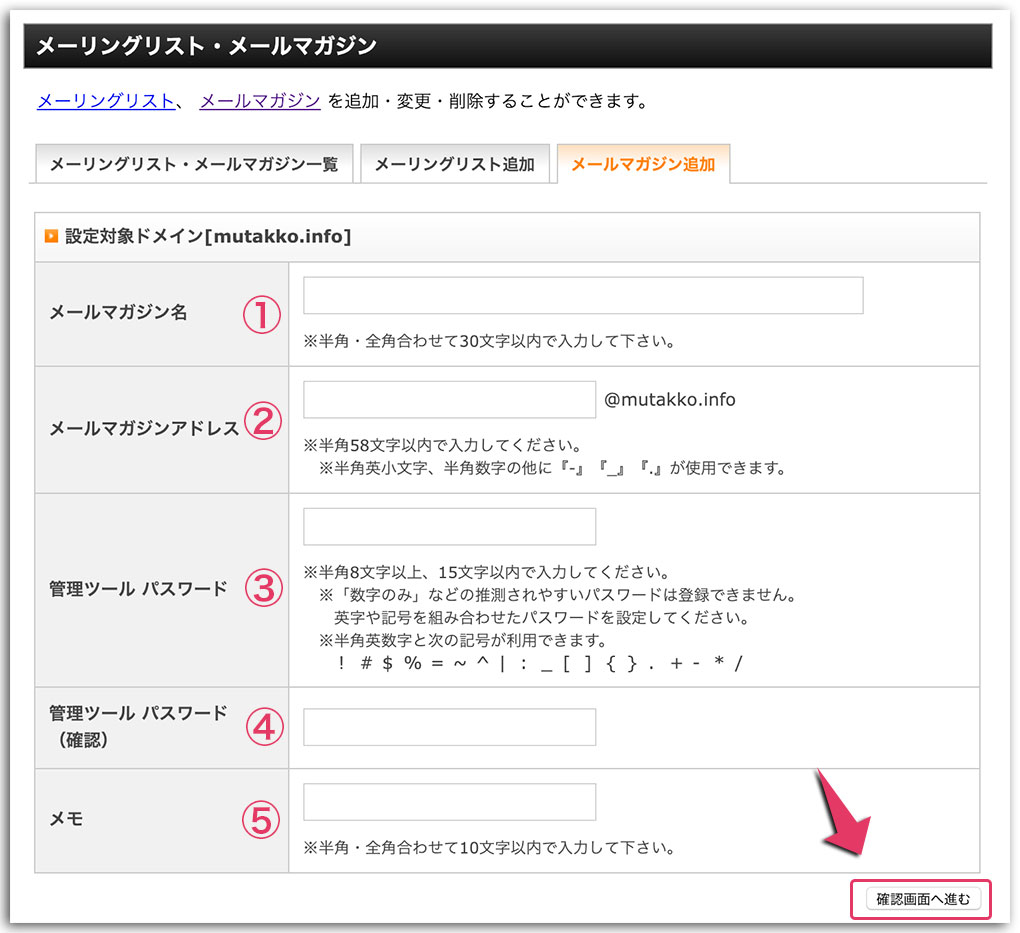Click the メモ text input field
This screenshot has height=933, width=1020.
pyautogui.click(x=448, y=801)
